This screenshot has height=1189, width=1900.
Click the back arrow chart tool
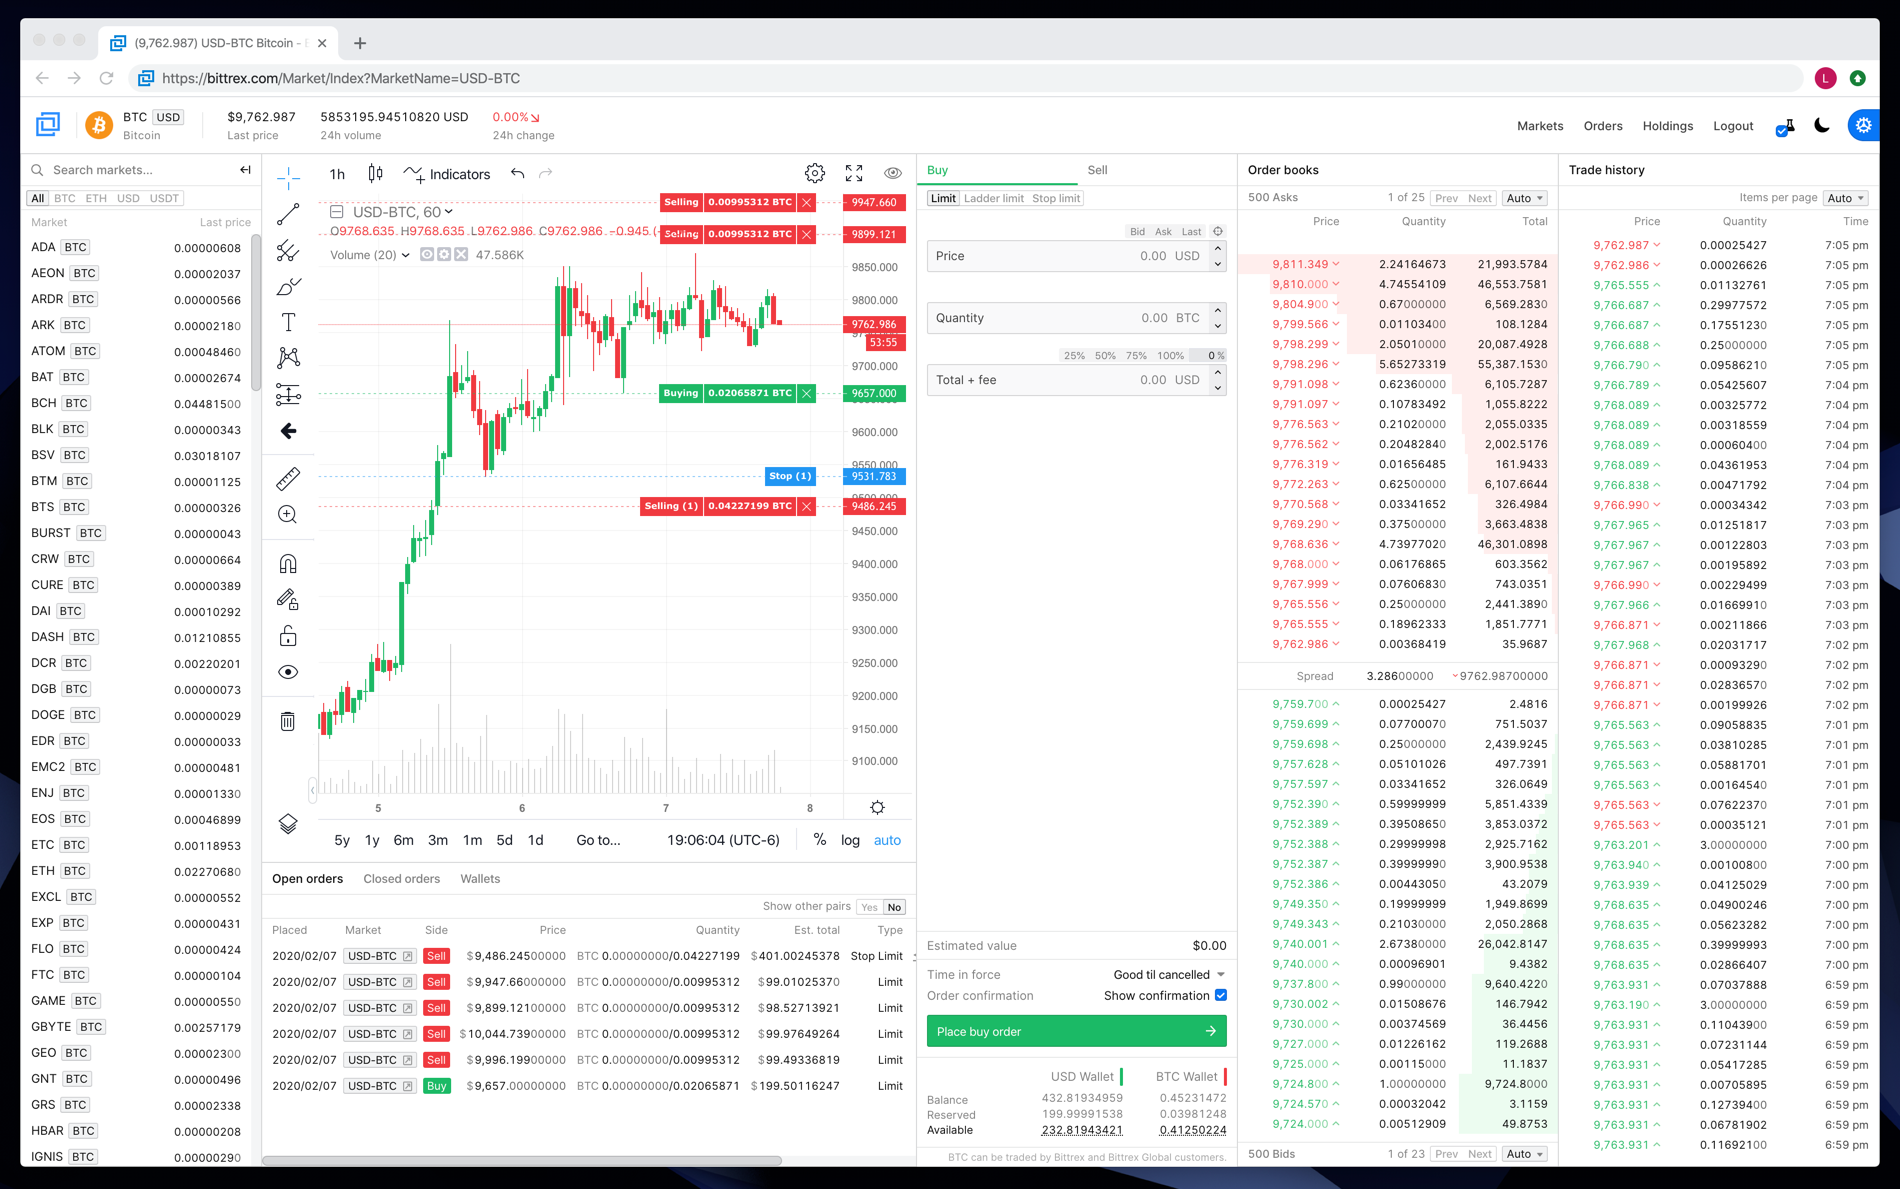coord(288,431)
